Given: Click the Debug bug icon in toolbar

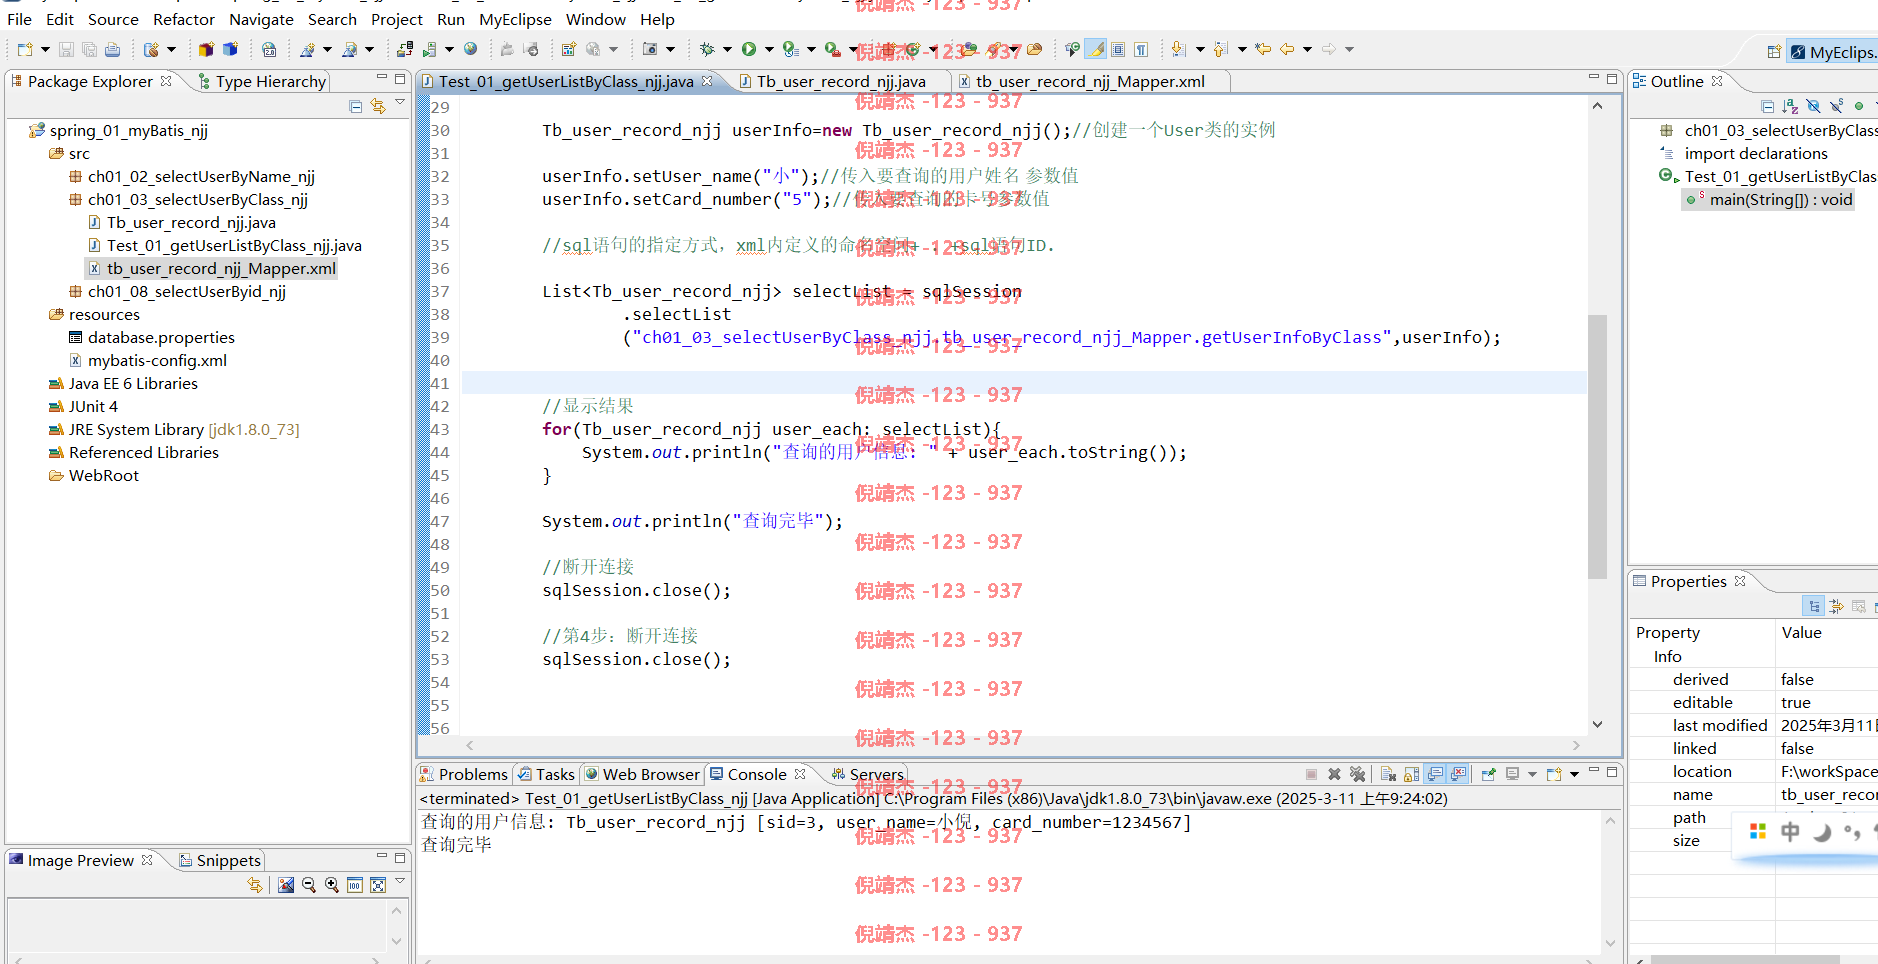Looking at the screenshot, I should (707, 49).
